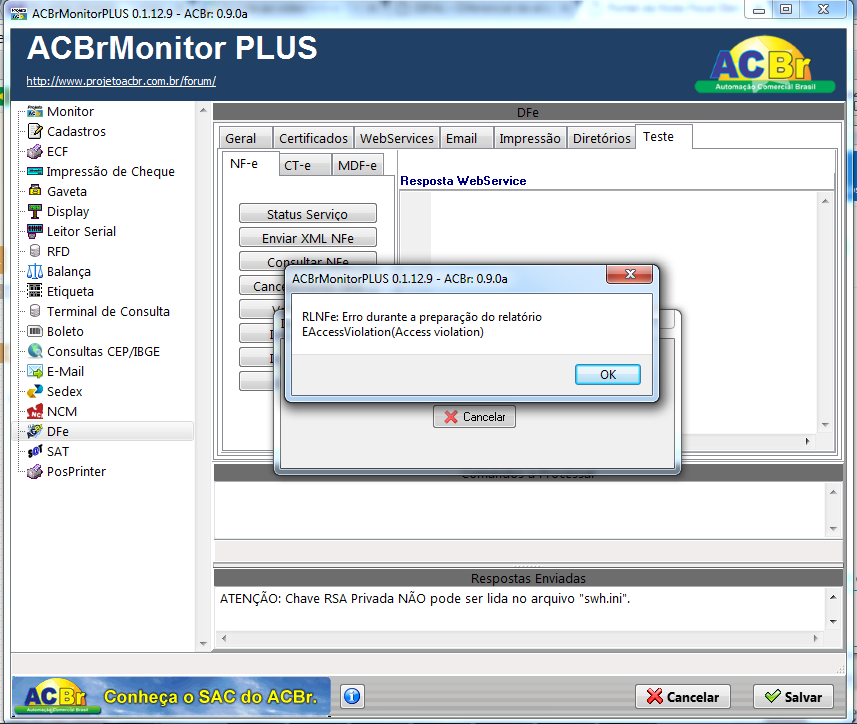Open the Etiqueta barcode icon

[35, 291]
